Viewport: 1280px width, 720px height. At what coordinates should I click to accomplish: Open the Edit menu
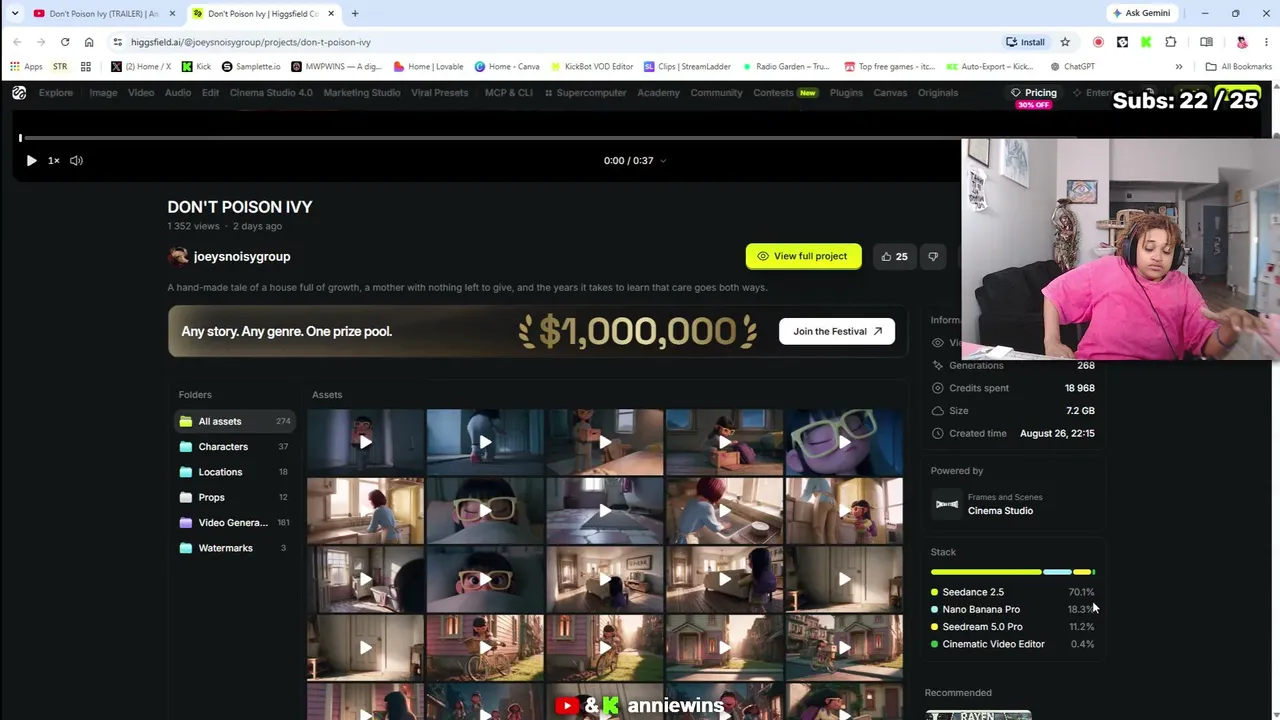(210, 92)
